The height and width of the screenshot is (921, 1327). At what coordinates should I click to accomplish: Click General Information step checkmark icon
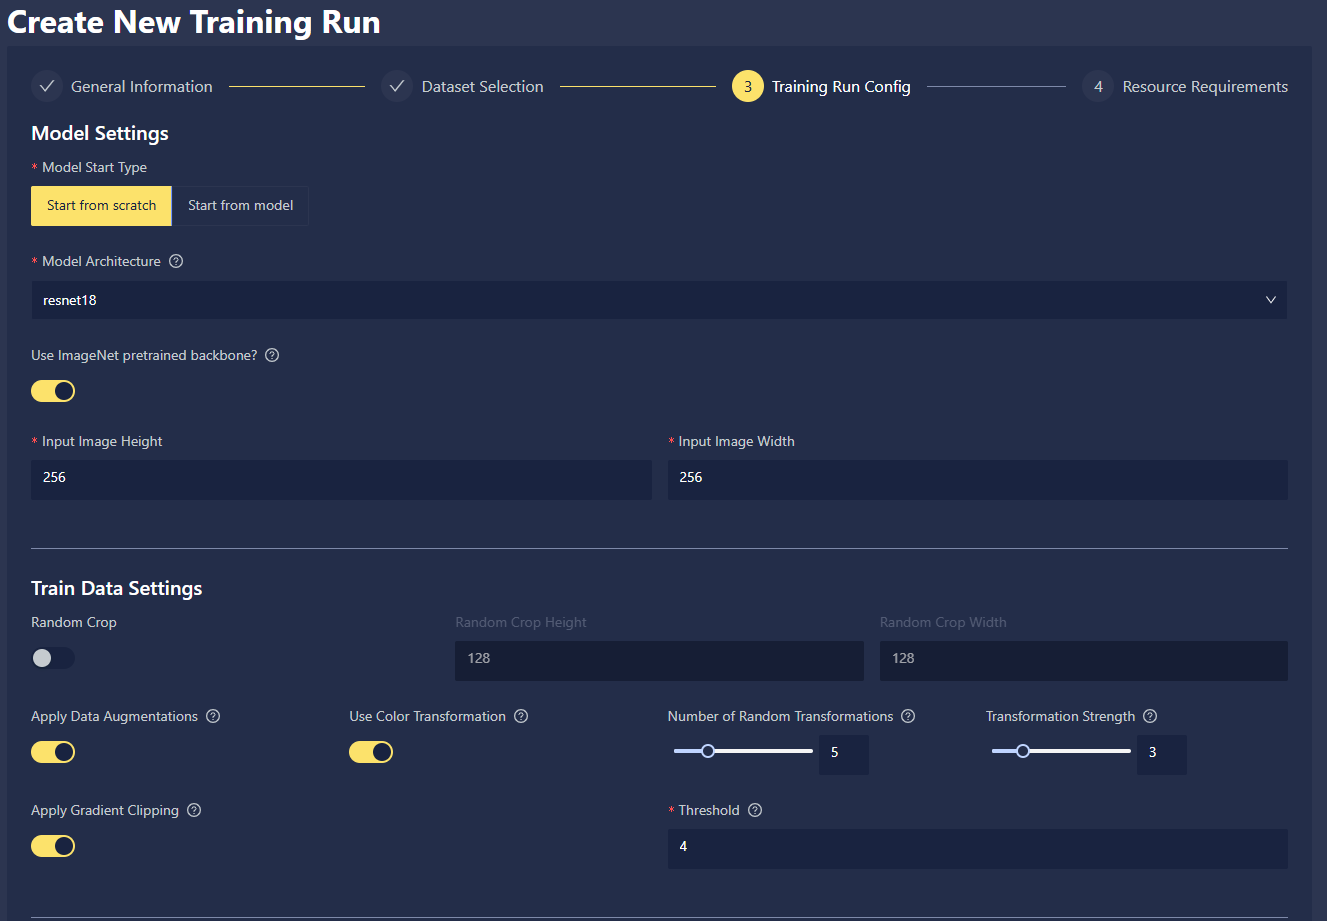(x=47, y=87)
